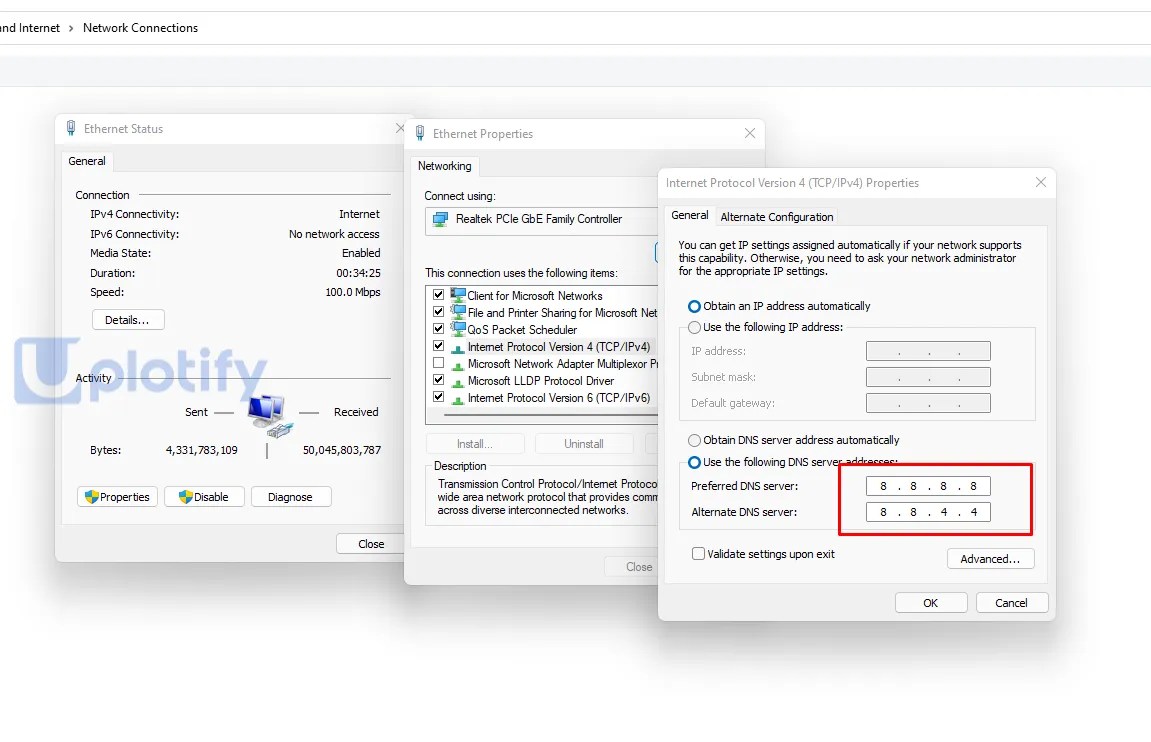Open Advanced settings in IPv4 Properties
1151x742 pixels.
click(x=990, y=559)
